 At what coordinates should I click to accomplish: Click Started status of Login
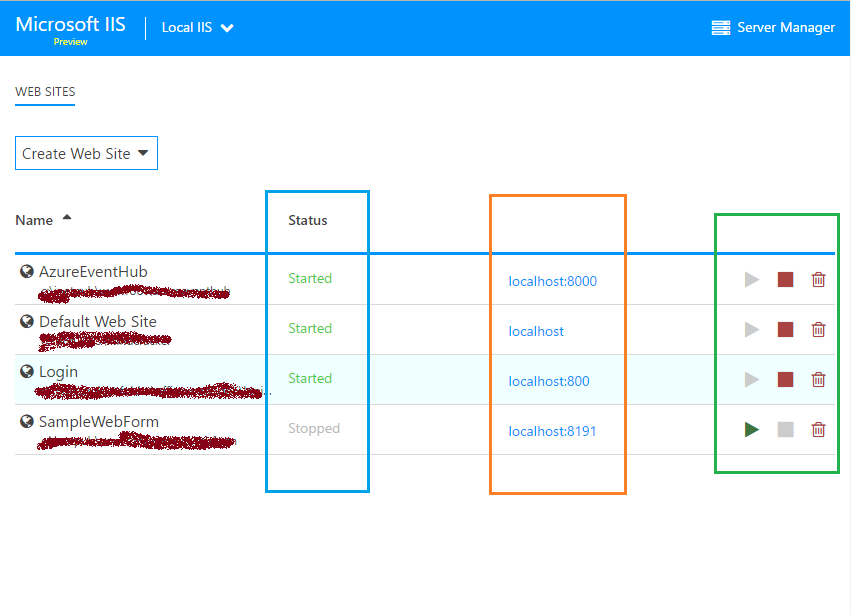tap(310, 378)
